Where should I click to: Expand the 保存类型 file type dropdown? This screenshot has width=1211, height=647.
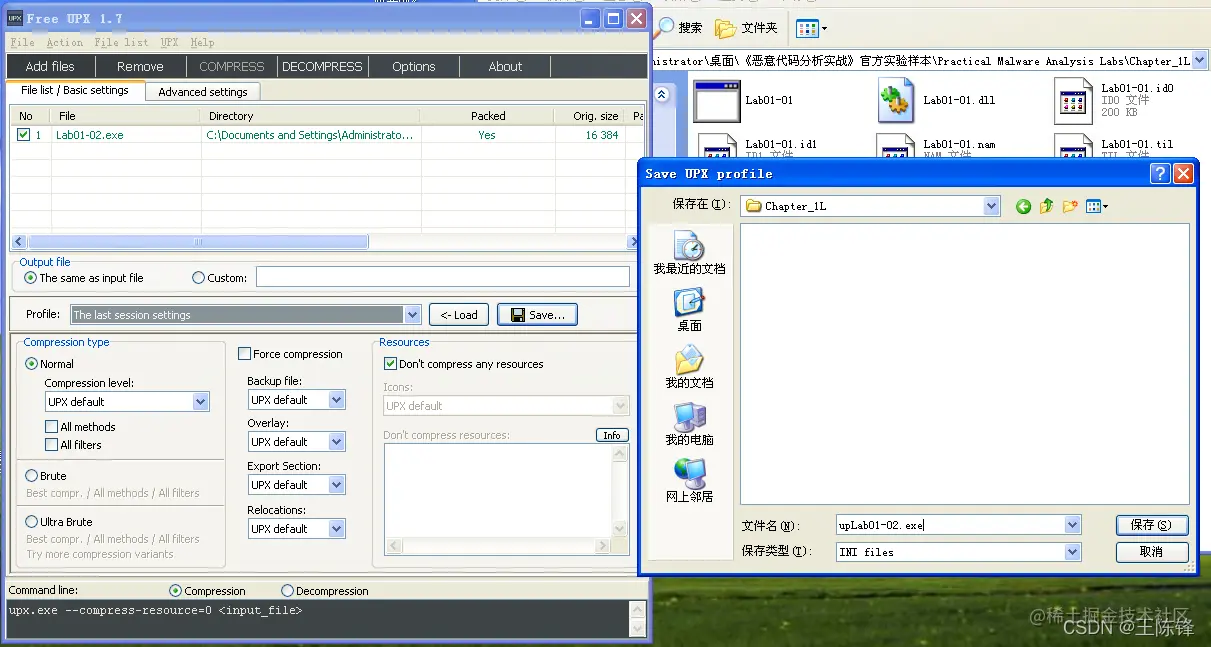(1073, 552)
